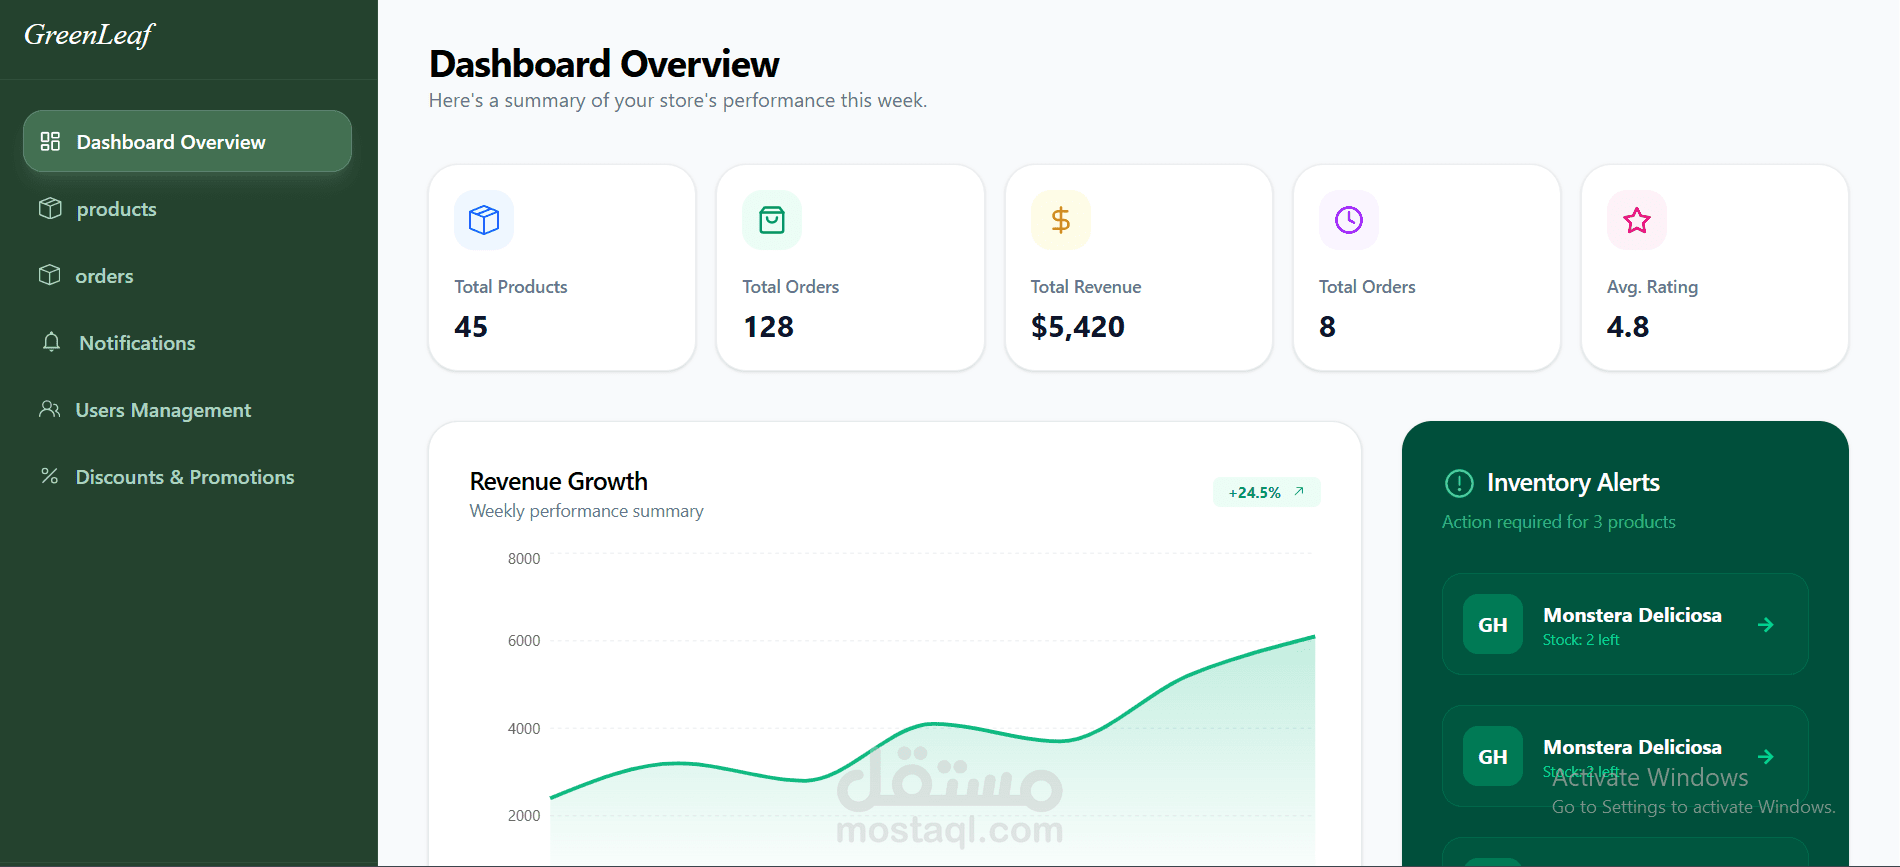Click the Total Products value 45

click(x=471, y=327)
